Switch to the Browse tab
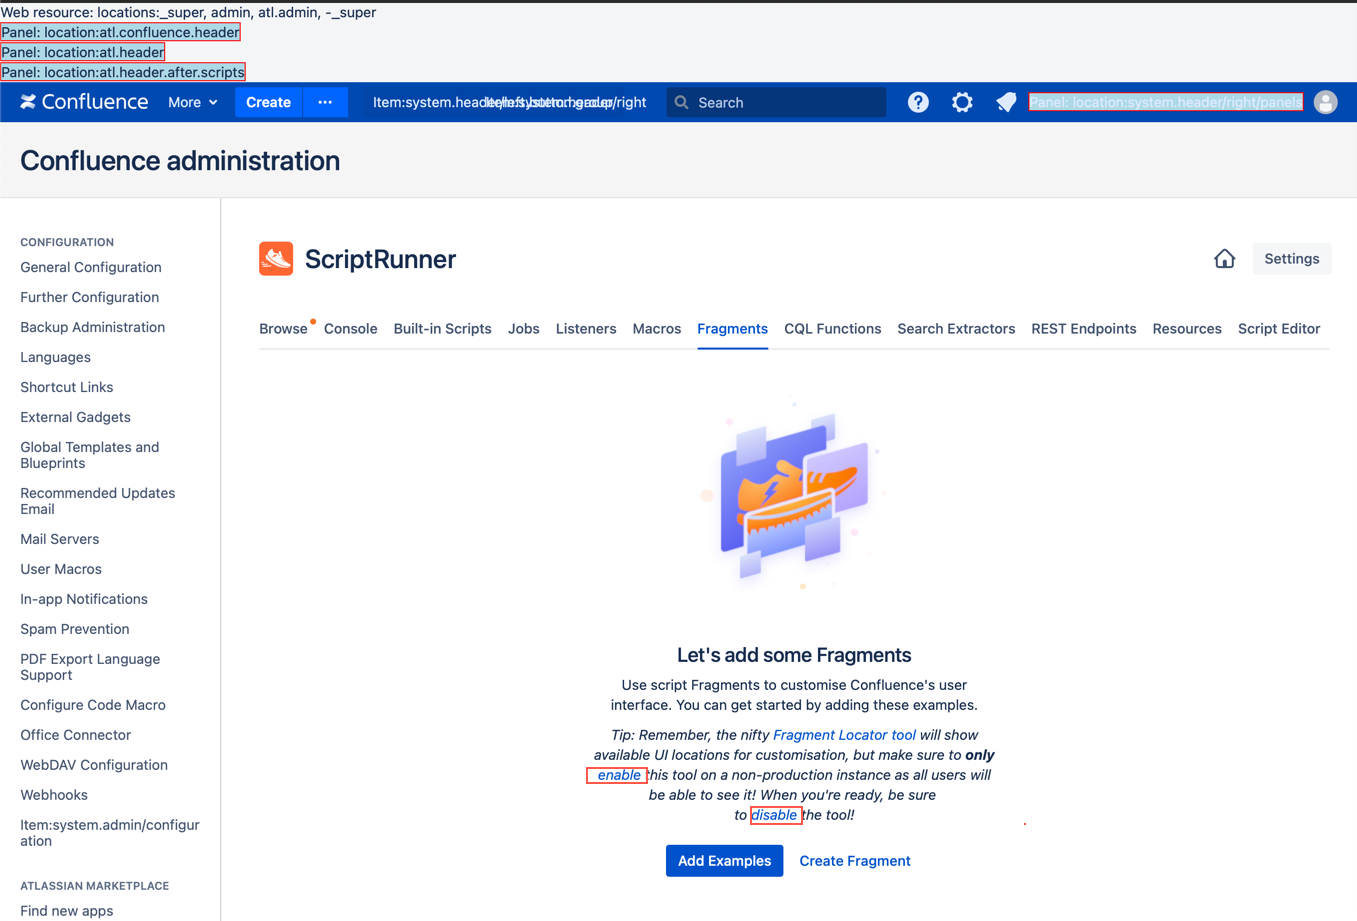The image size is (1357, 921). tap(283, 329)
